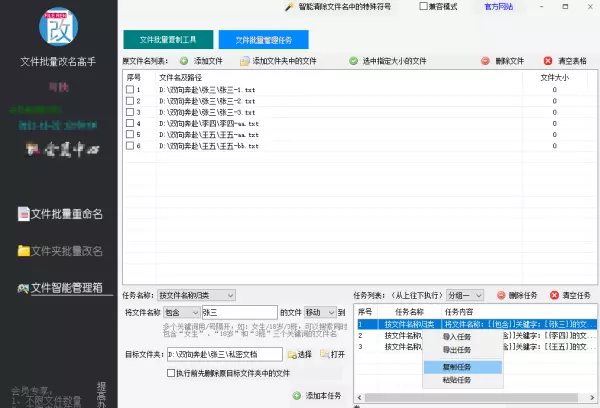
Task: Choose 粘贴任务 from context menu
Action: point(463,380)
